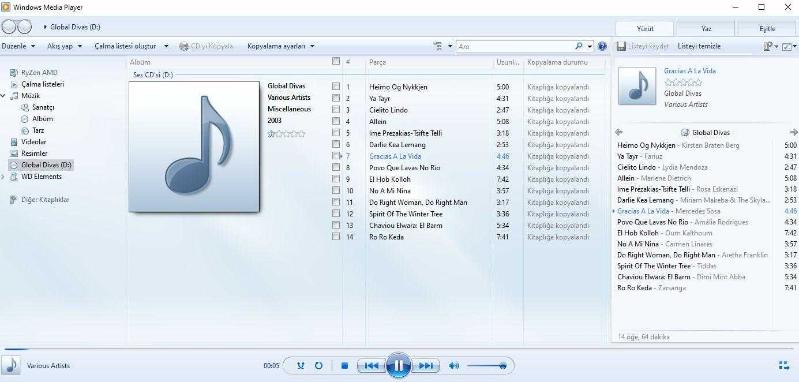Stop playback
799x382 pixels.
point(344,366)
